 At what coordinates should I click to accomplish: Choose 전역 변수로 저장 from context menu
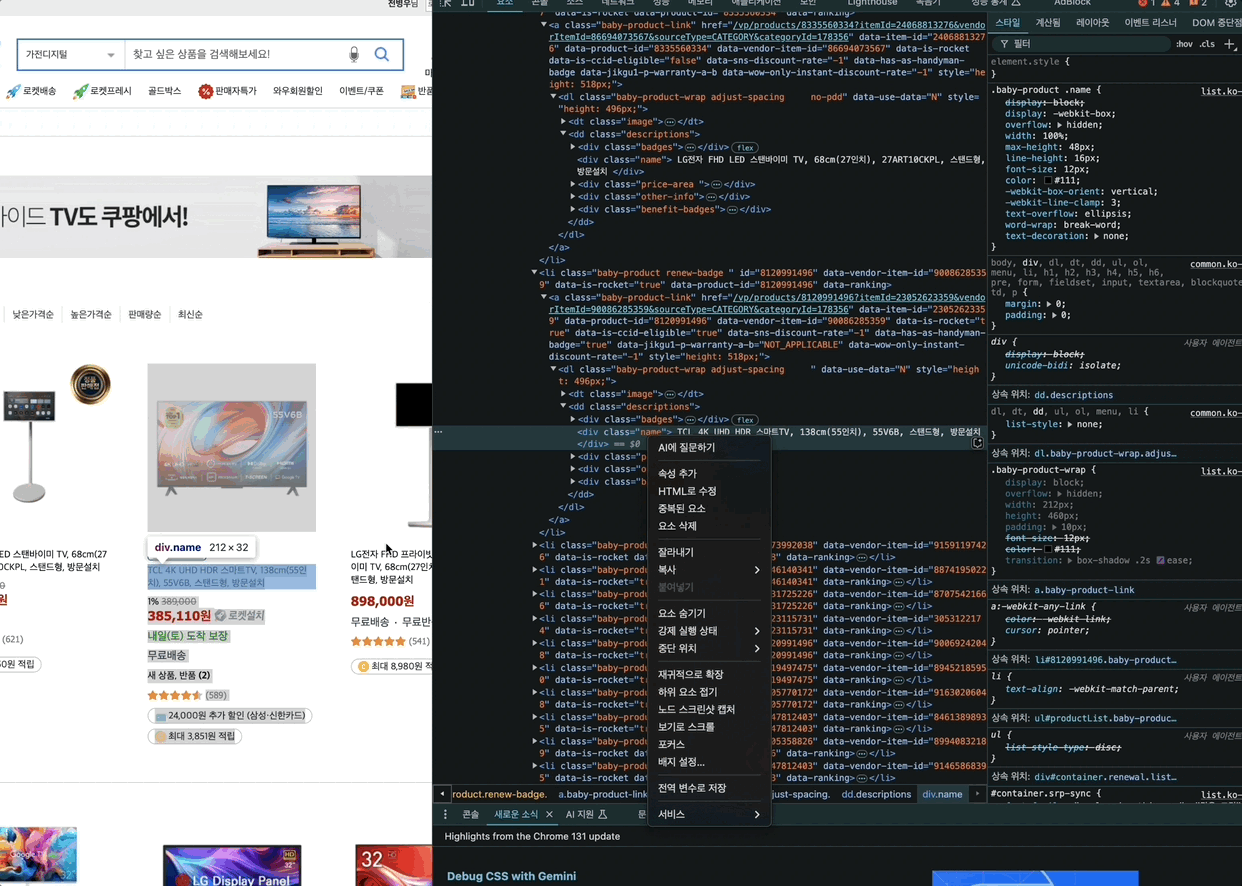(709, 788)
